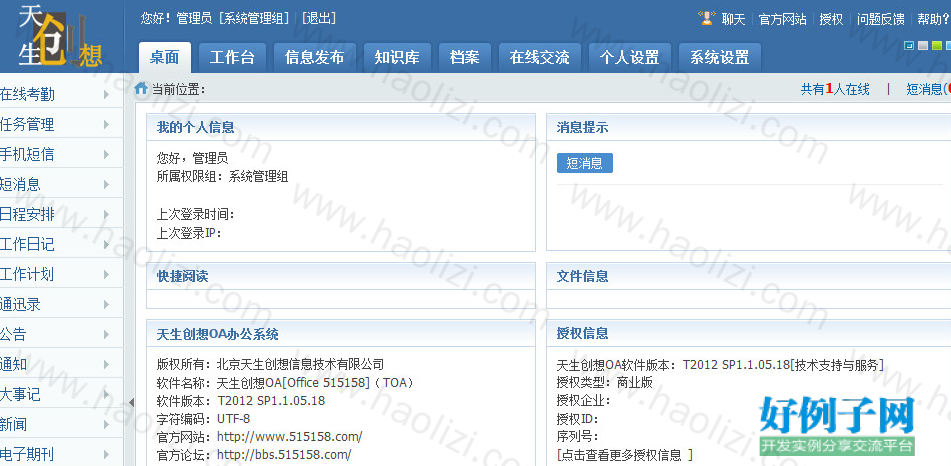The image size is (951, 466).
Task: Expand the 任务管理 arrow in the sidebar
Action: 106,124
